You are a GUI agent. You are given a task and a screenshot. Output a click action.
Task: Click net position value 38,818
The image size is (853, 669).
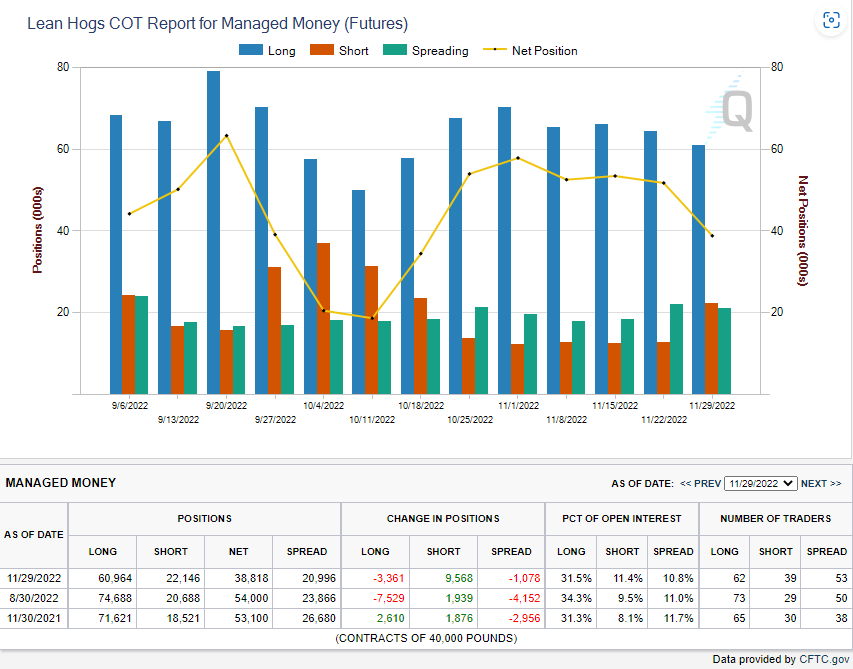(251, 578)
